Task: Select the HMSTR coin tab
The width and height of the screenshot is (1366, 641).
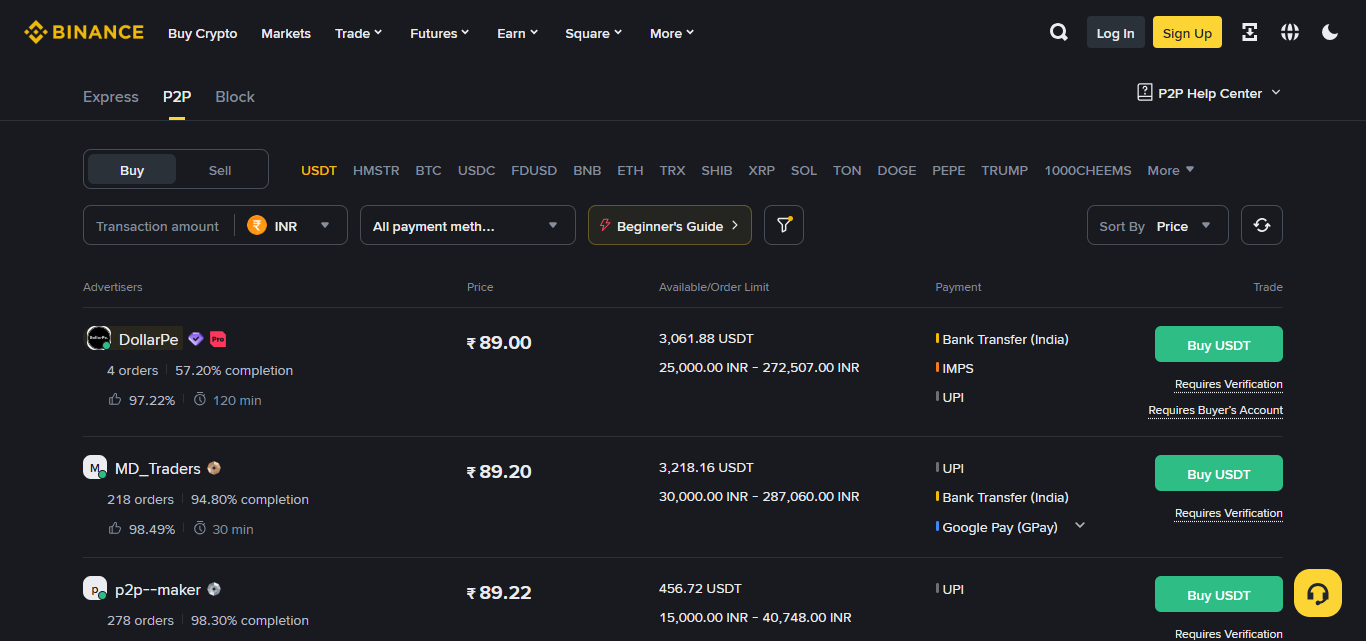Action: coord(376,170)
